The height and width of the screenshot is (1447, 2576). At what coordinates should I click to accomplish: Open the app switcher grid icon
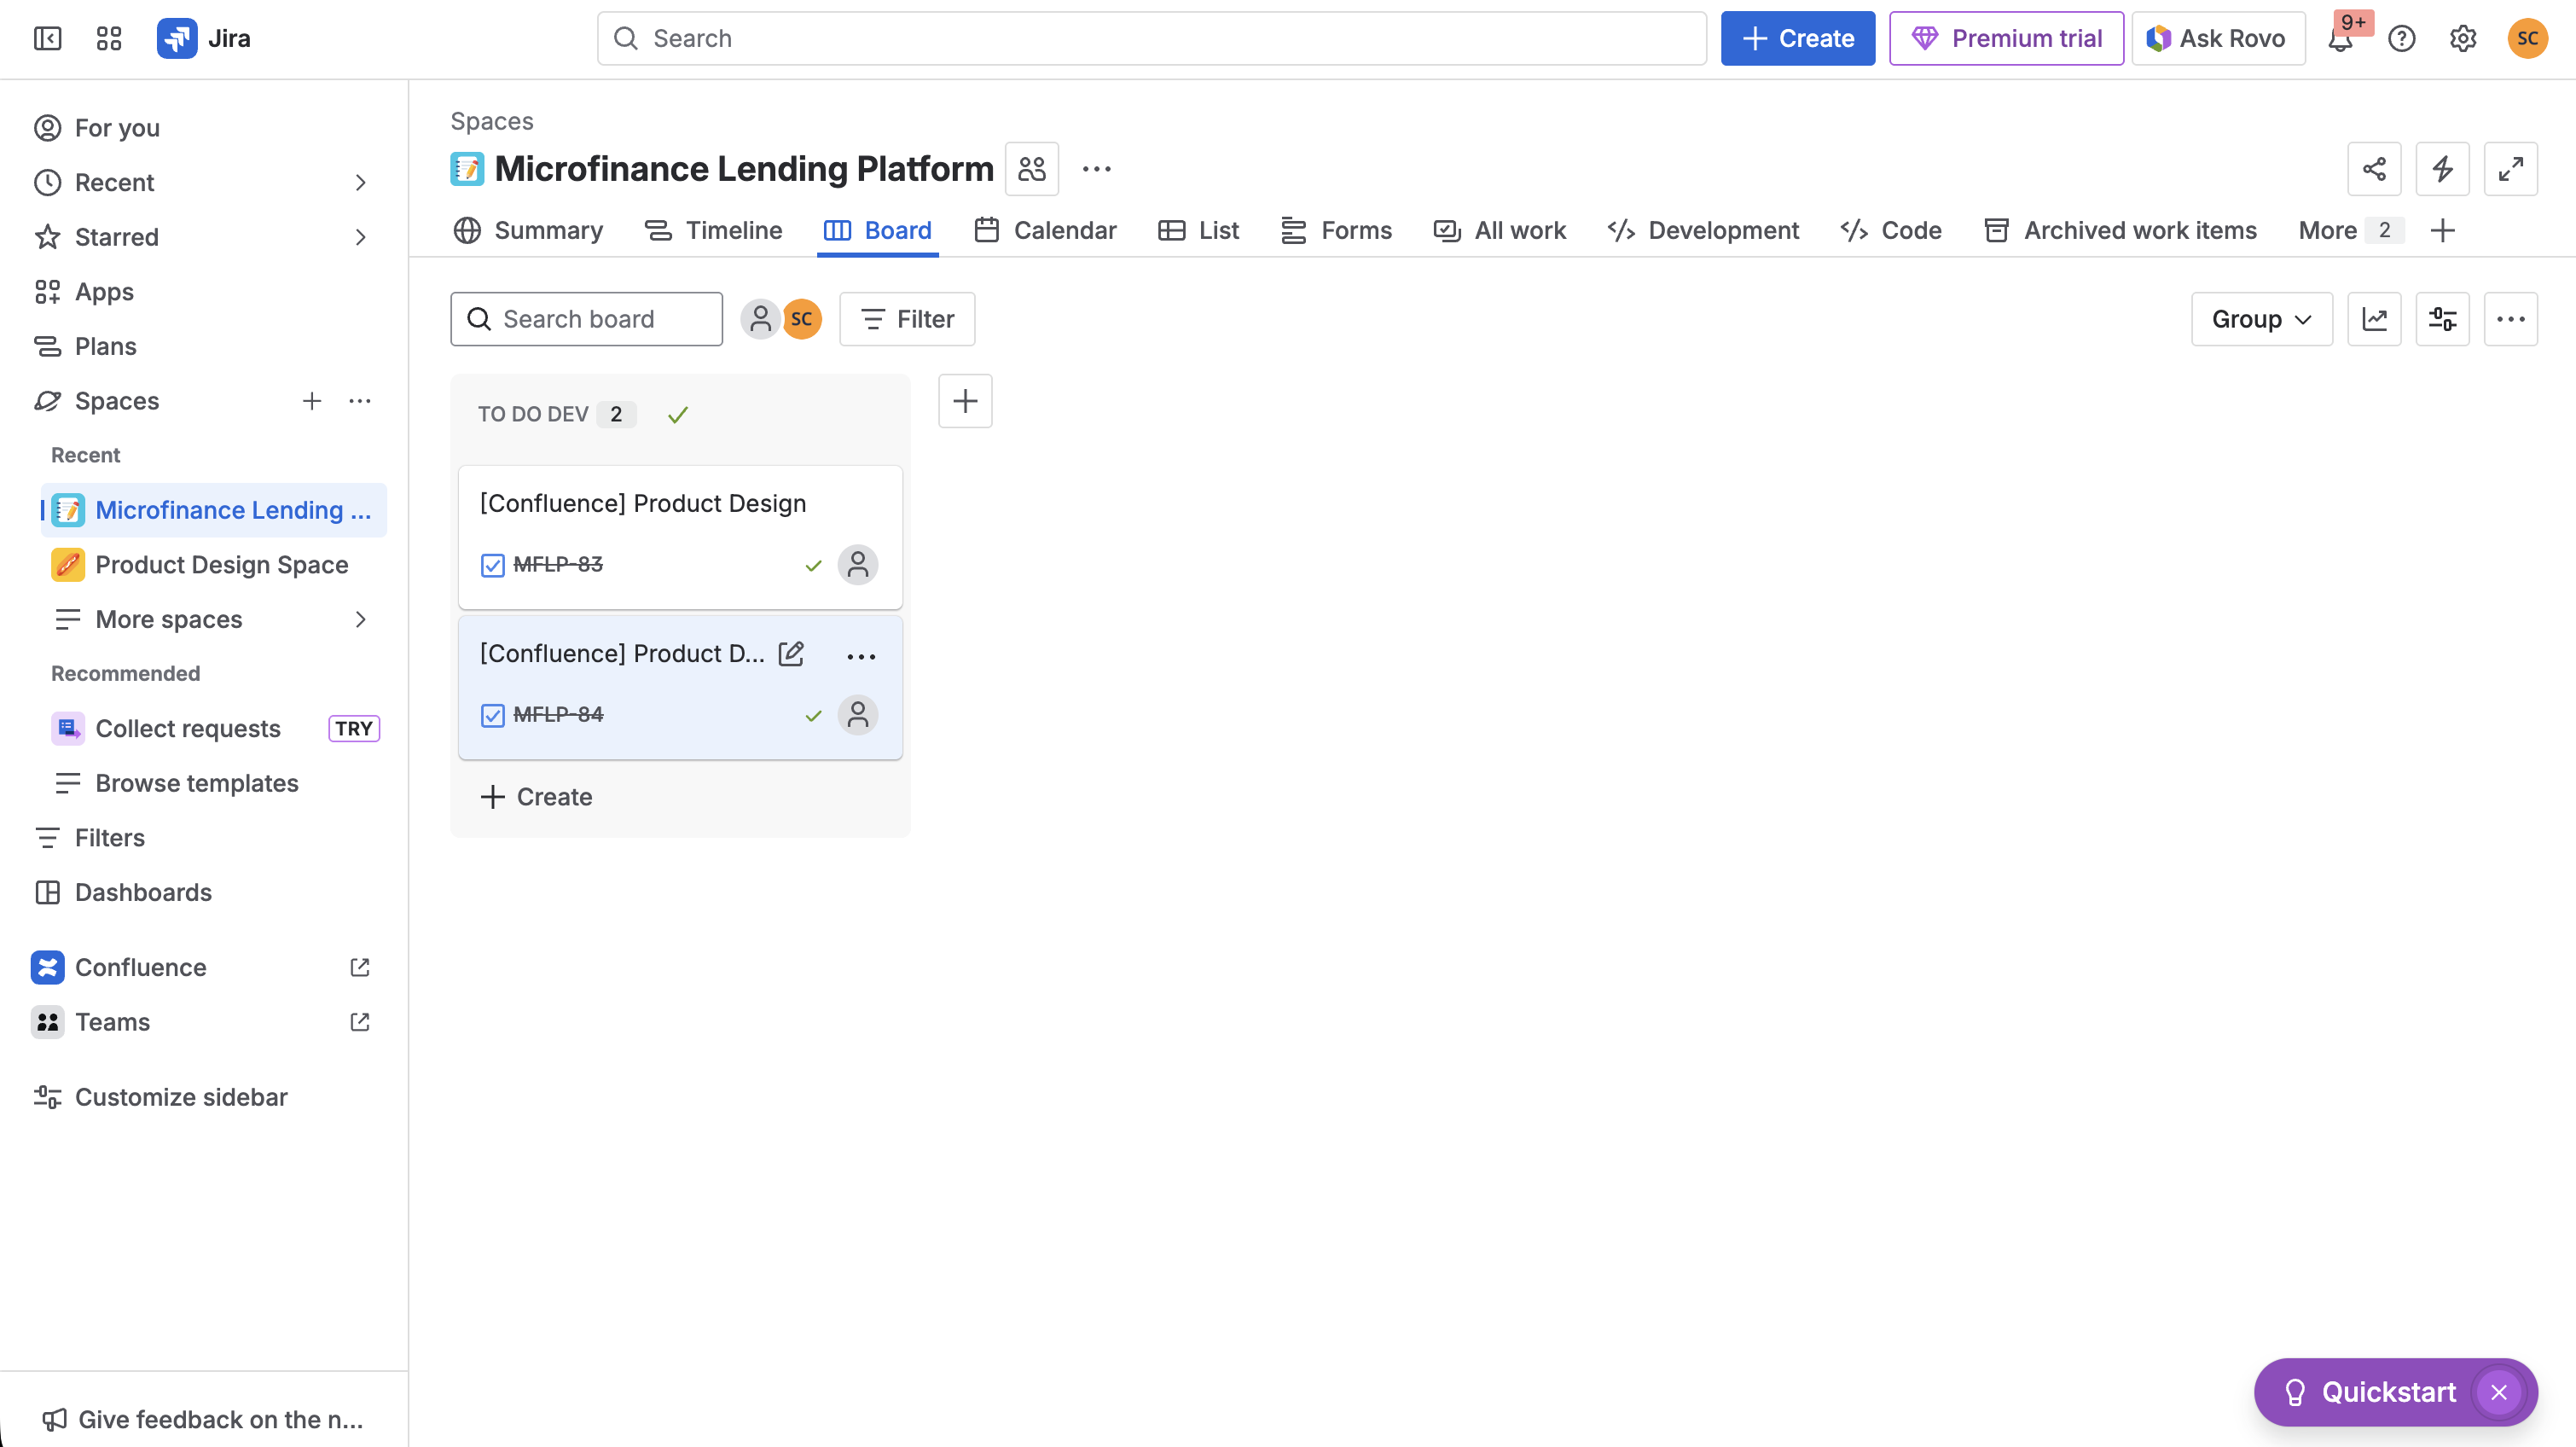tap(108, 39)
